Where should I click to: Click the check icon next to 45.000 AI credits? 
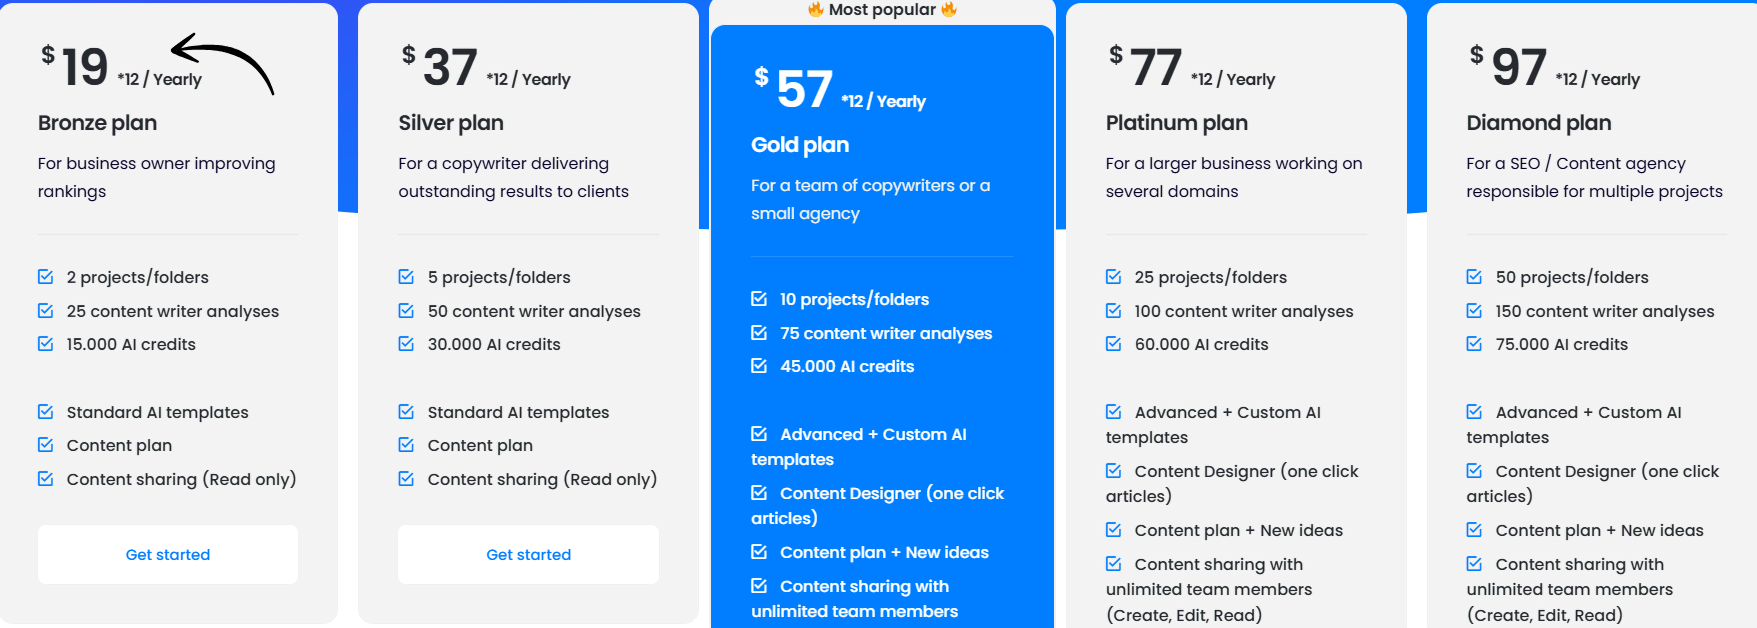click(759, 366)
